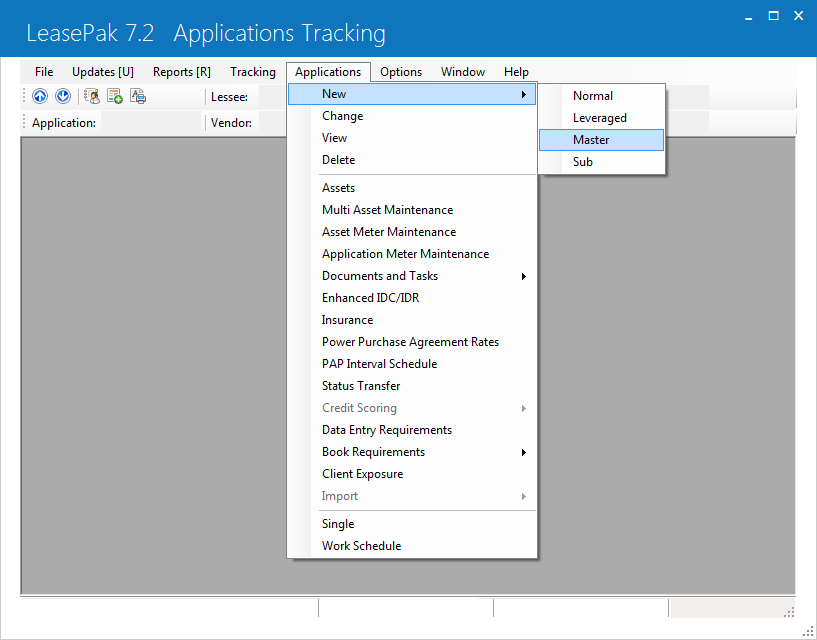The image size is (817, 640).
Task: Select Insurance menu entry
Action: 412,320
